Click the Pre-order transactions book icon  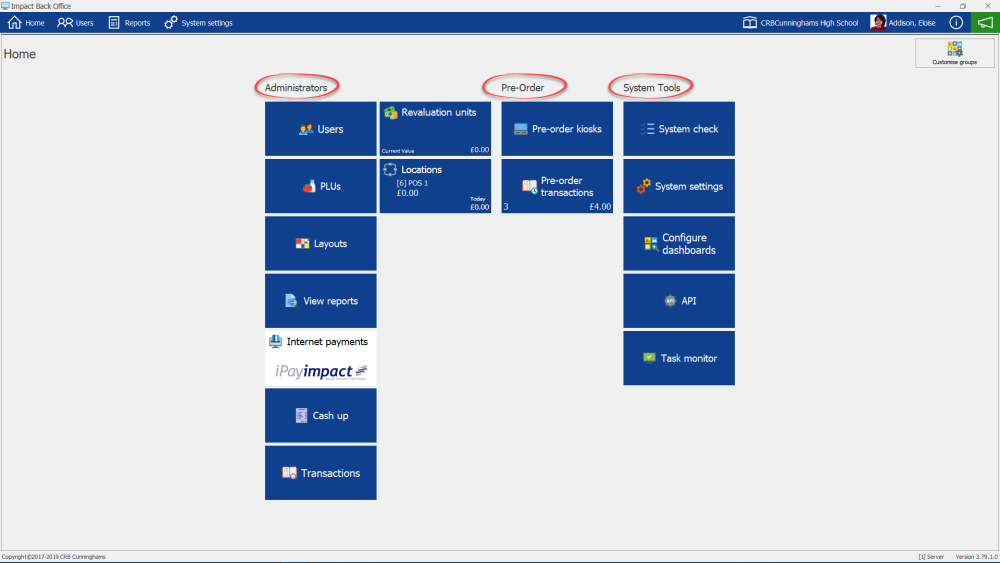pyautogui.click(x=530, y=187)
